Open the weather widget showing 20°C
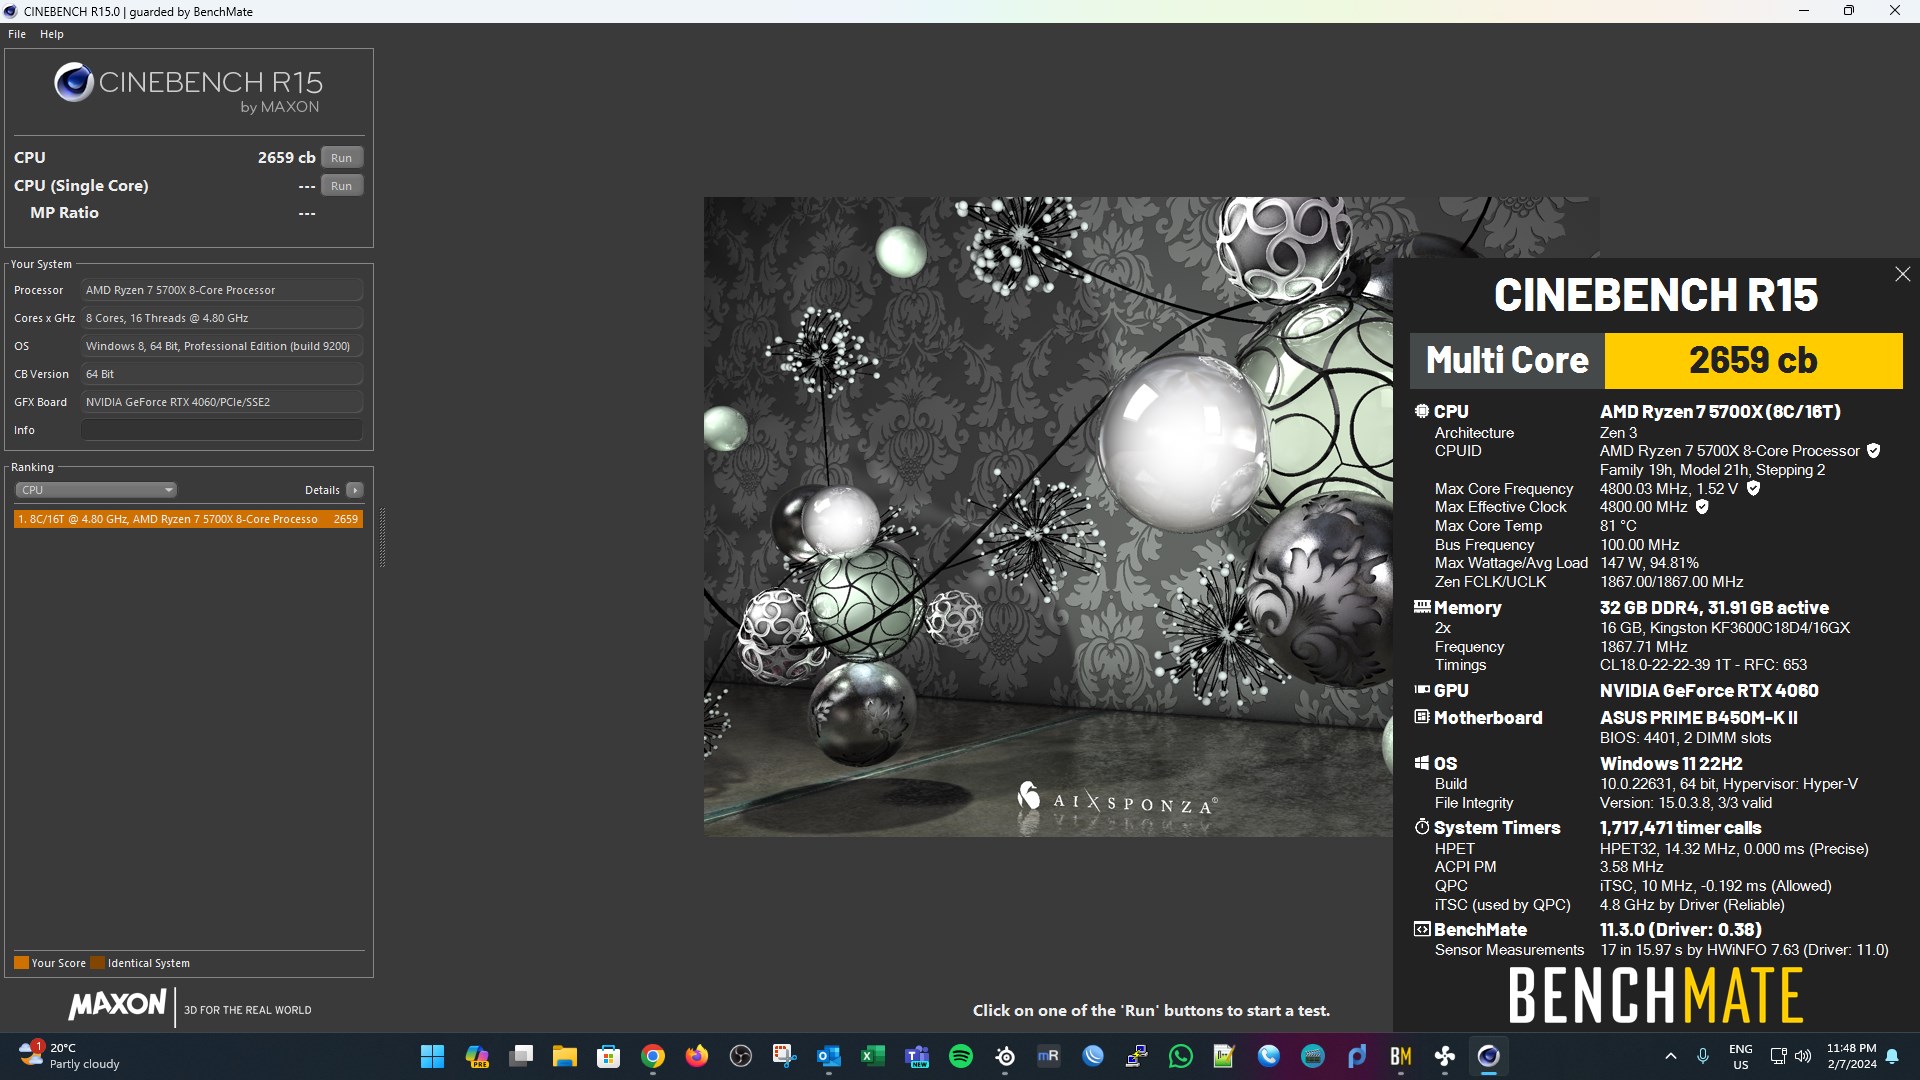 (x=70, y=1056)
